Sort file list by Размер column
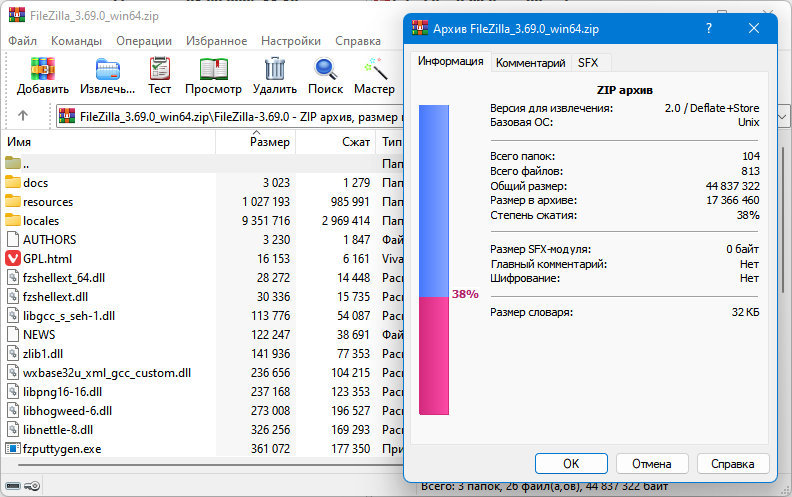Viewport: 792px width, 497px height. pyautogui.click(x=256, y=142)
